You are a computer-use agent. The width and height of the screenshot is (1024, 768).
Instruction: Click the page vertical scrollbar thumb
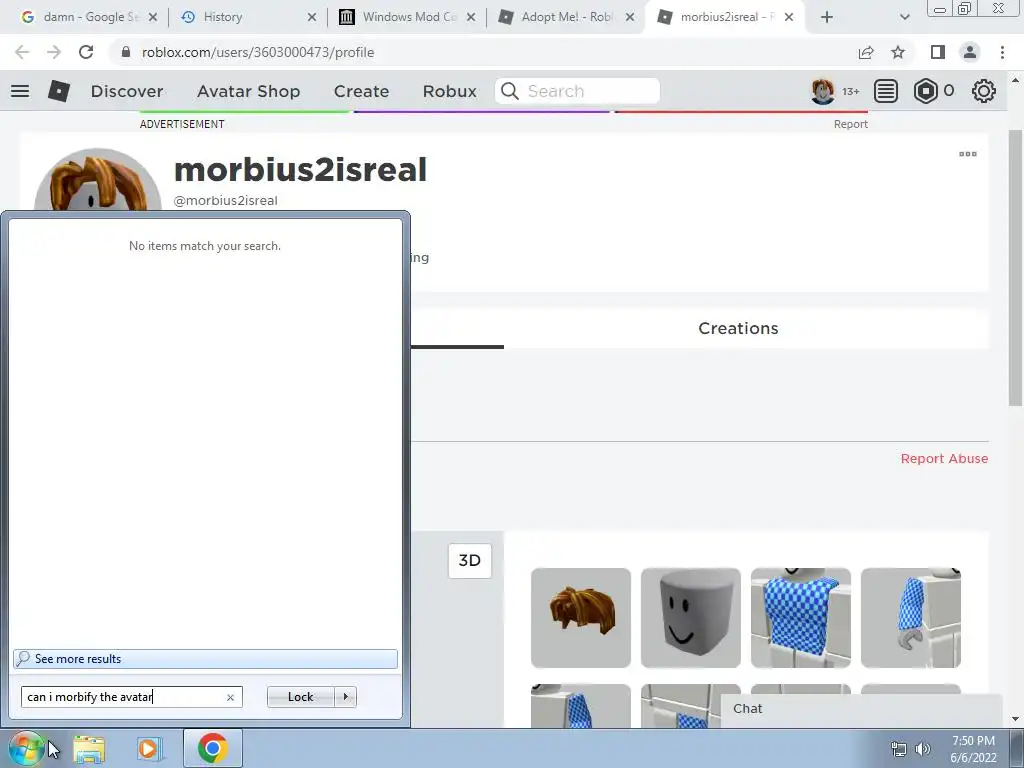coord(1015,268)
